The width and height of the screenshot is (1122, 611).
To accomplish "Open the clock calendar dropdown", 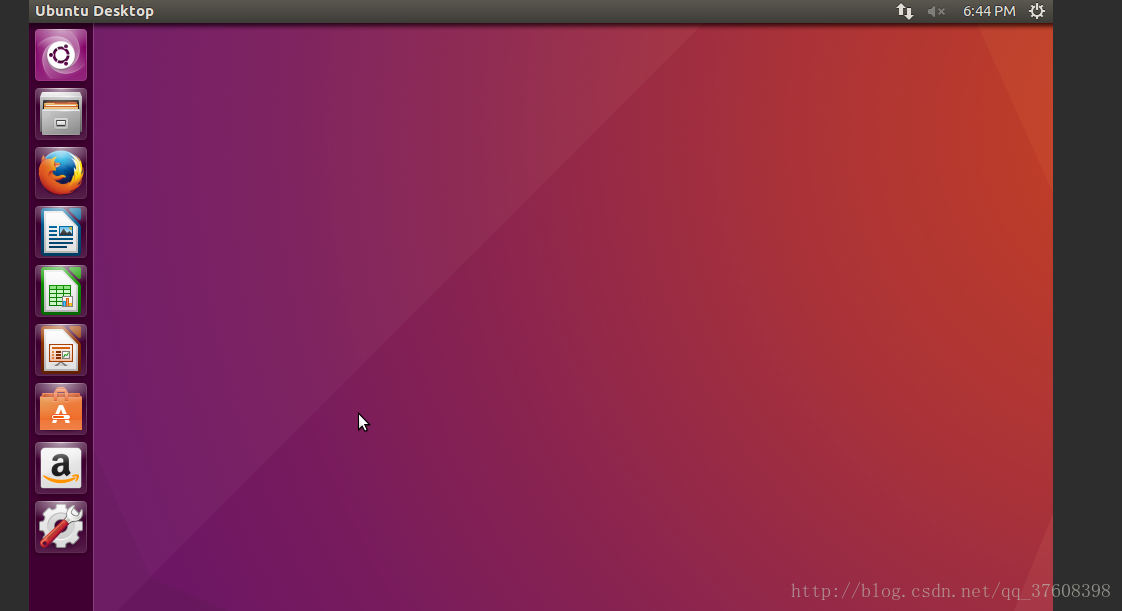I will (988, 11).
